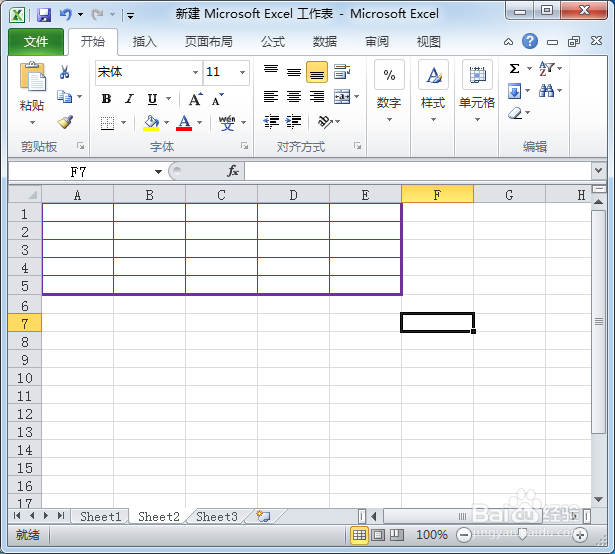Screen dimensions: 615x554
Task: Click increase indent icon
Action: 293,122
